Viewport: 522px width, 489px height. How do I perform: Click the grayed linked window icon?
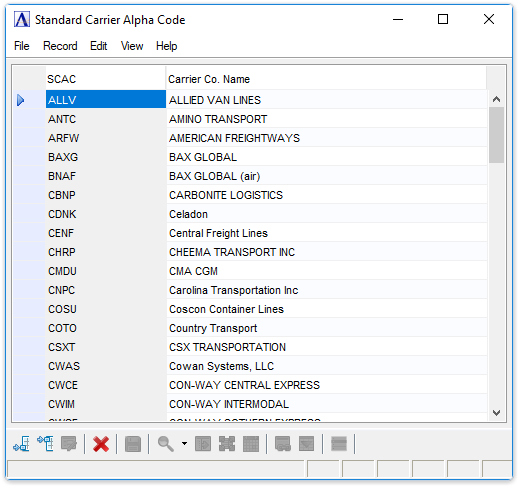[x=283, y=444]
